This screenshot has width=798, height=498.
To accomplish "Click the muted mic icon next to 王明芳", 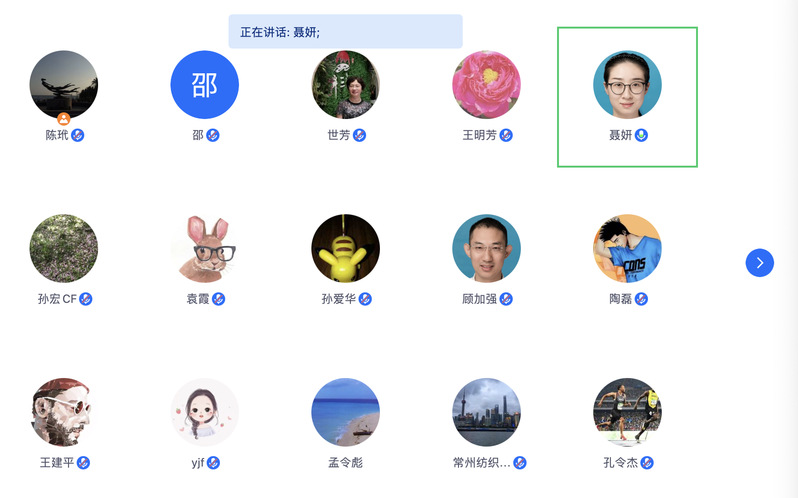I will (506, 135).
